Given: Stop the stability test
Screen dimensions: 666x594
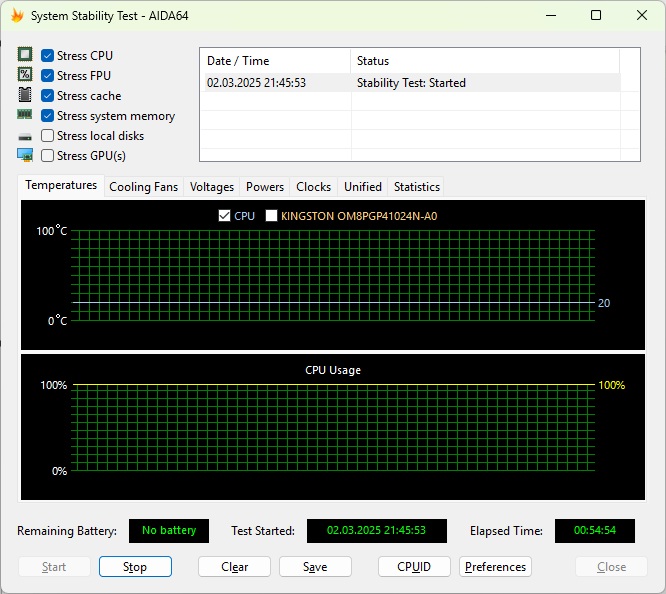Looking at the screenshot, I should click(x=135, y=567).
